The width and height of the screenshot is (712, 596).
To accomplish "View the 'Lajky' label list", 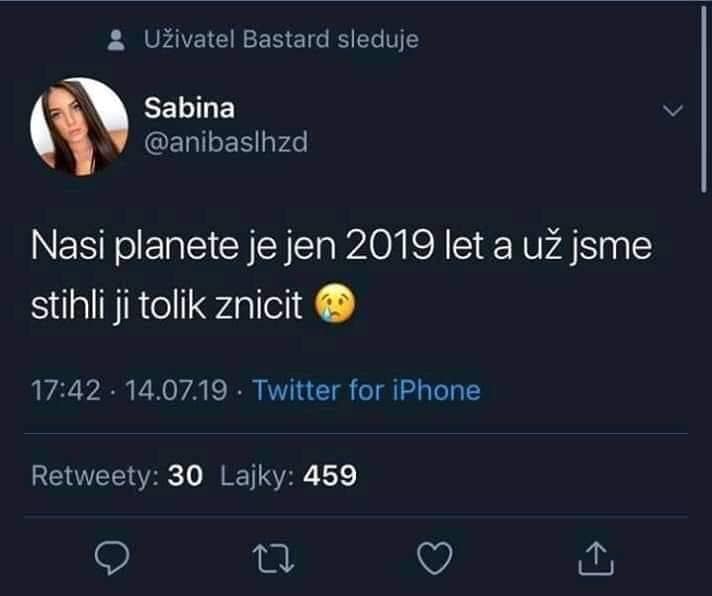I will coord(257,476).
